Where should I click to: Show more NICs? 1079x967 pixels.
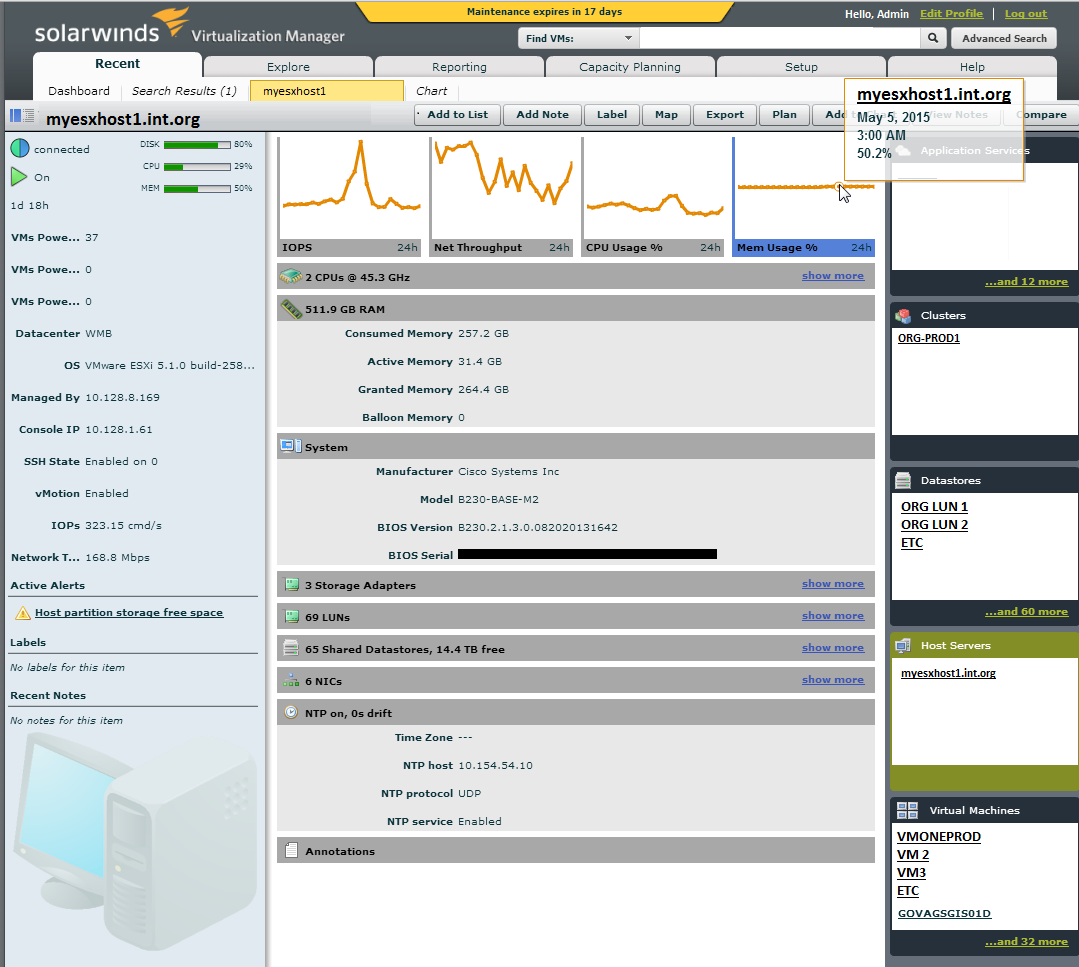[833, 680]
